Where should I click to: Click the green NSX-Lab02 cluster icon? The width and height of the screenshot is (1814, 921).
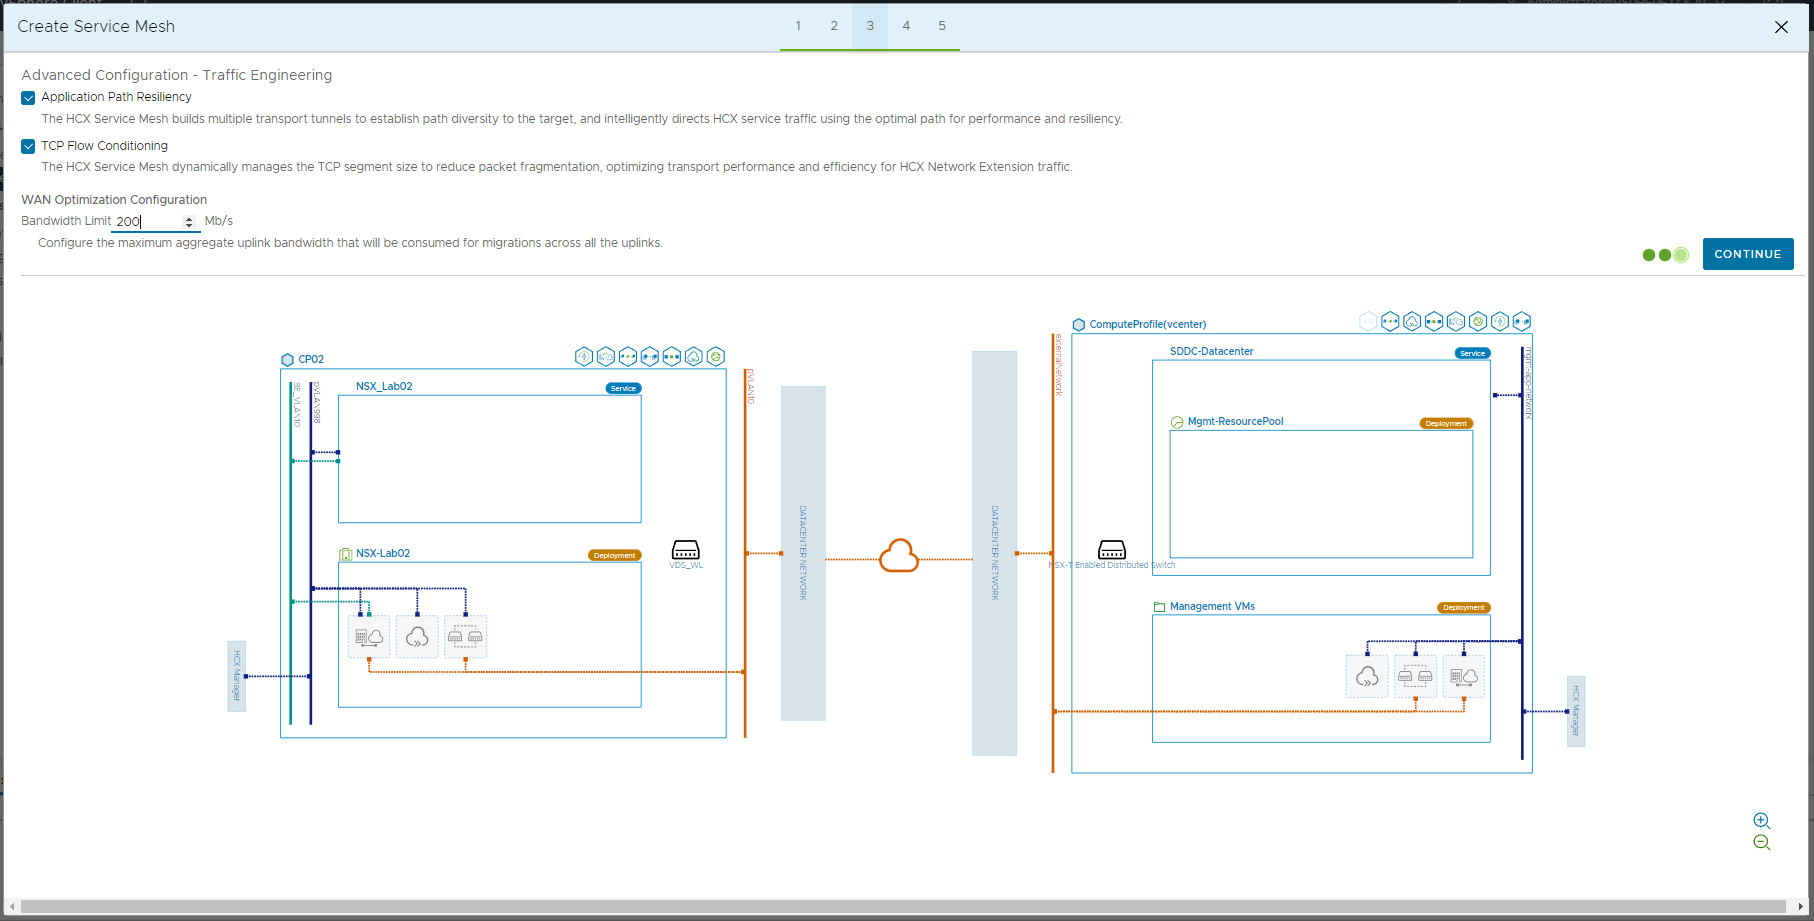pos(346,554)
